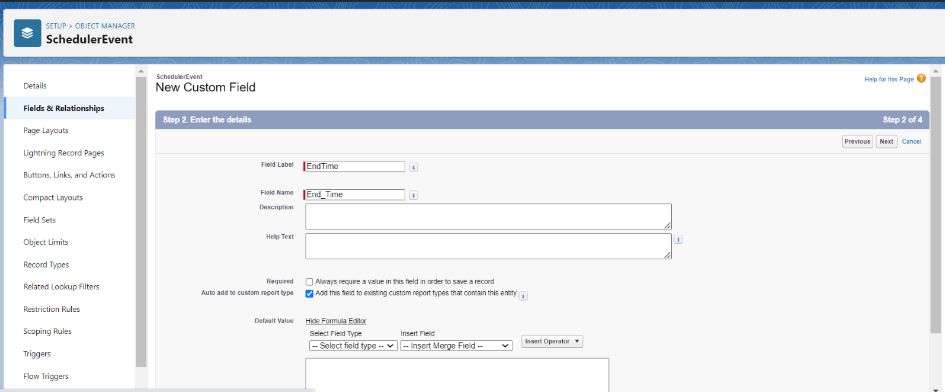Screen dimensions: 945x392
Task: Select Flow Triggers sidebar item
Action: [x=46, y=376]
